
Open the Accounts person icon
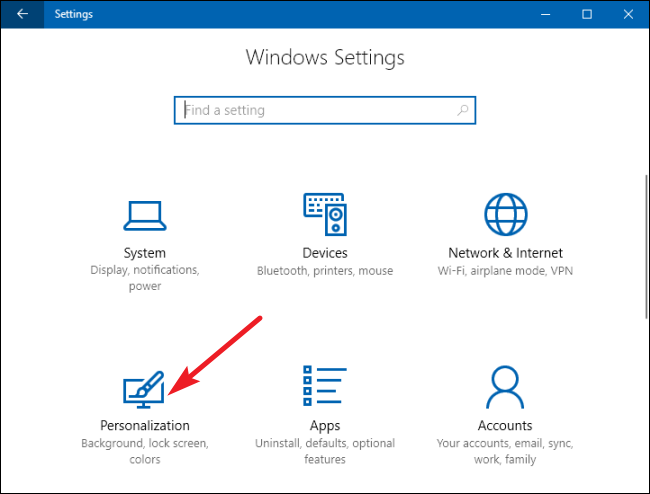(x=505, y=387)
